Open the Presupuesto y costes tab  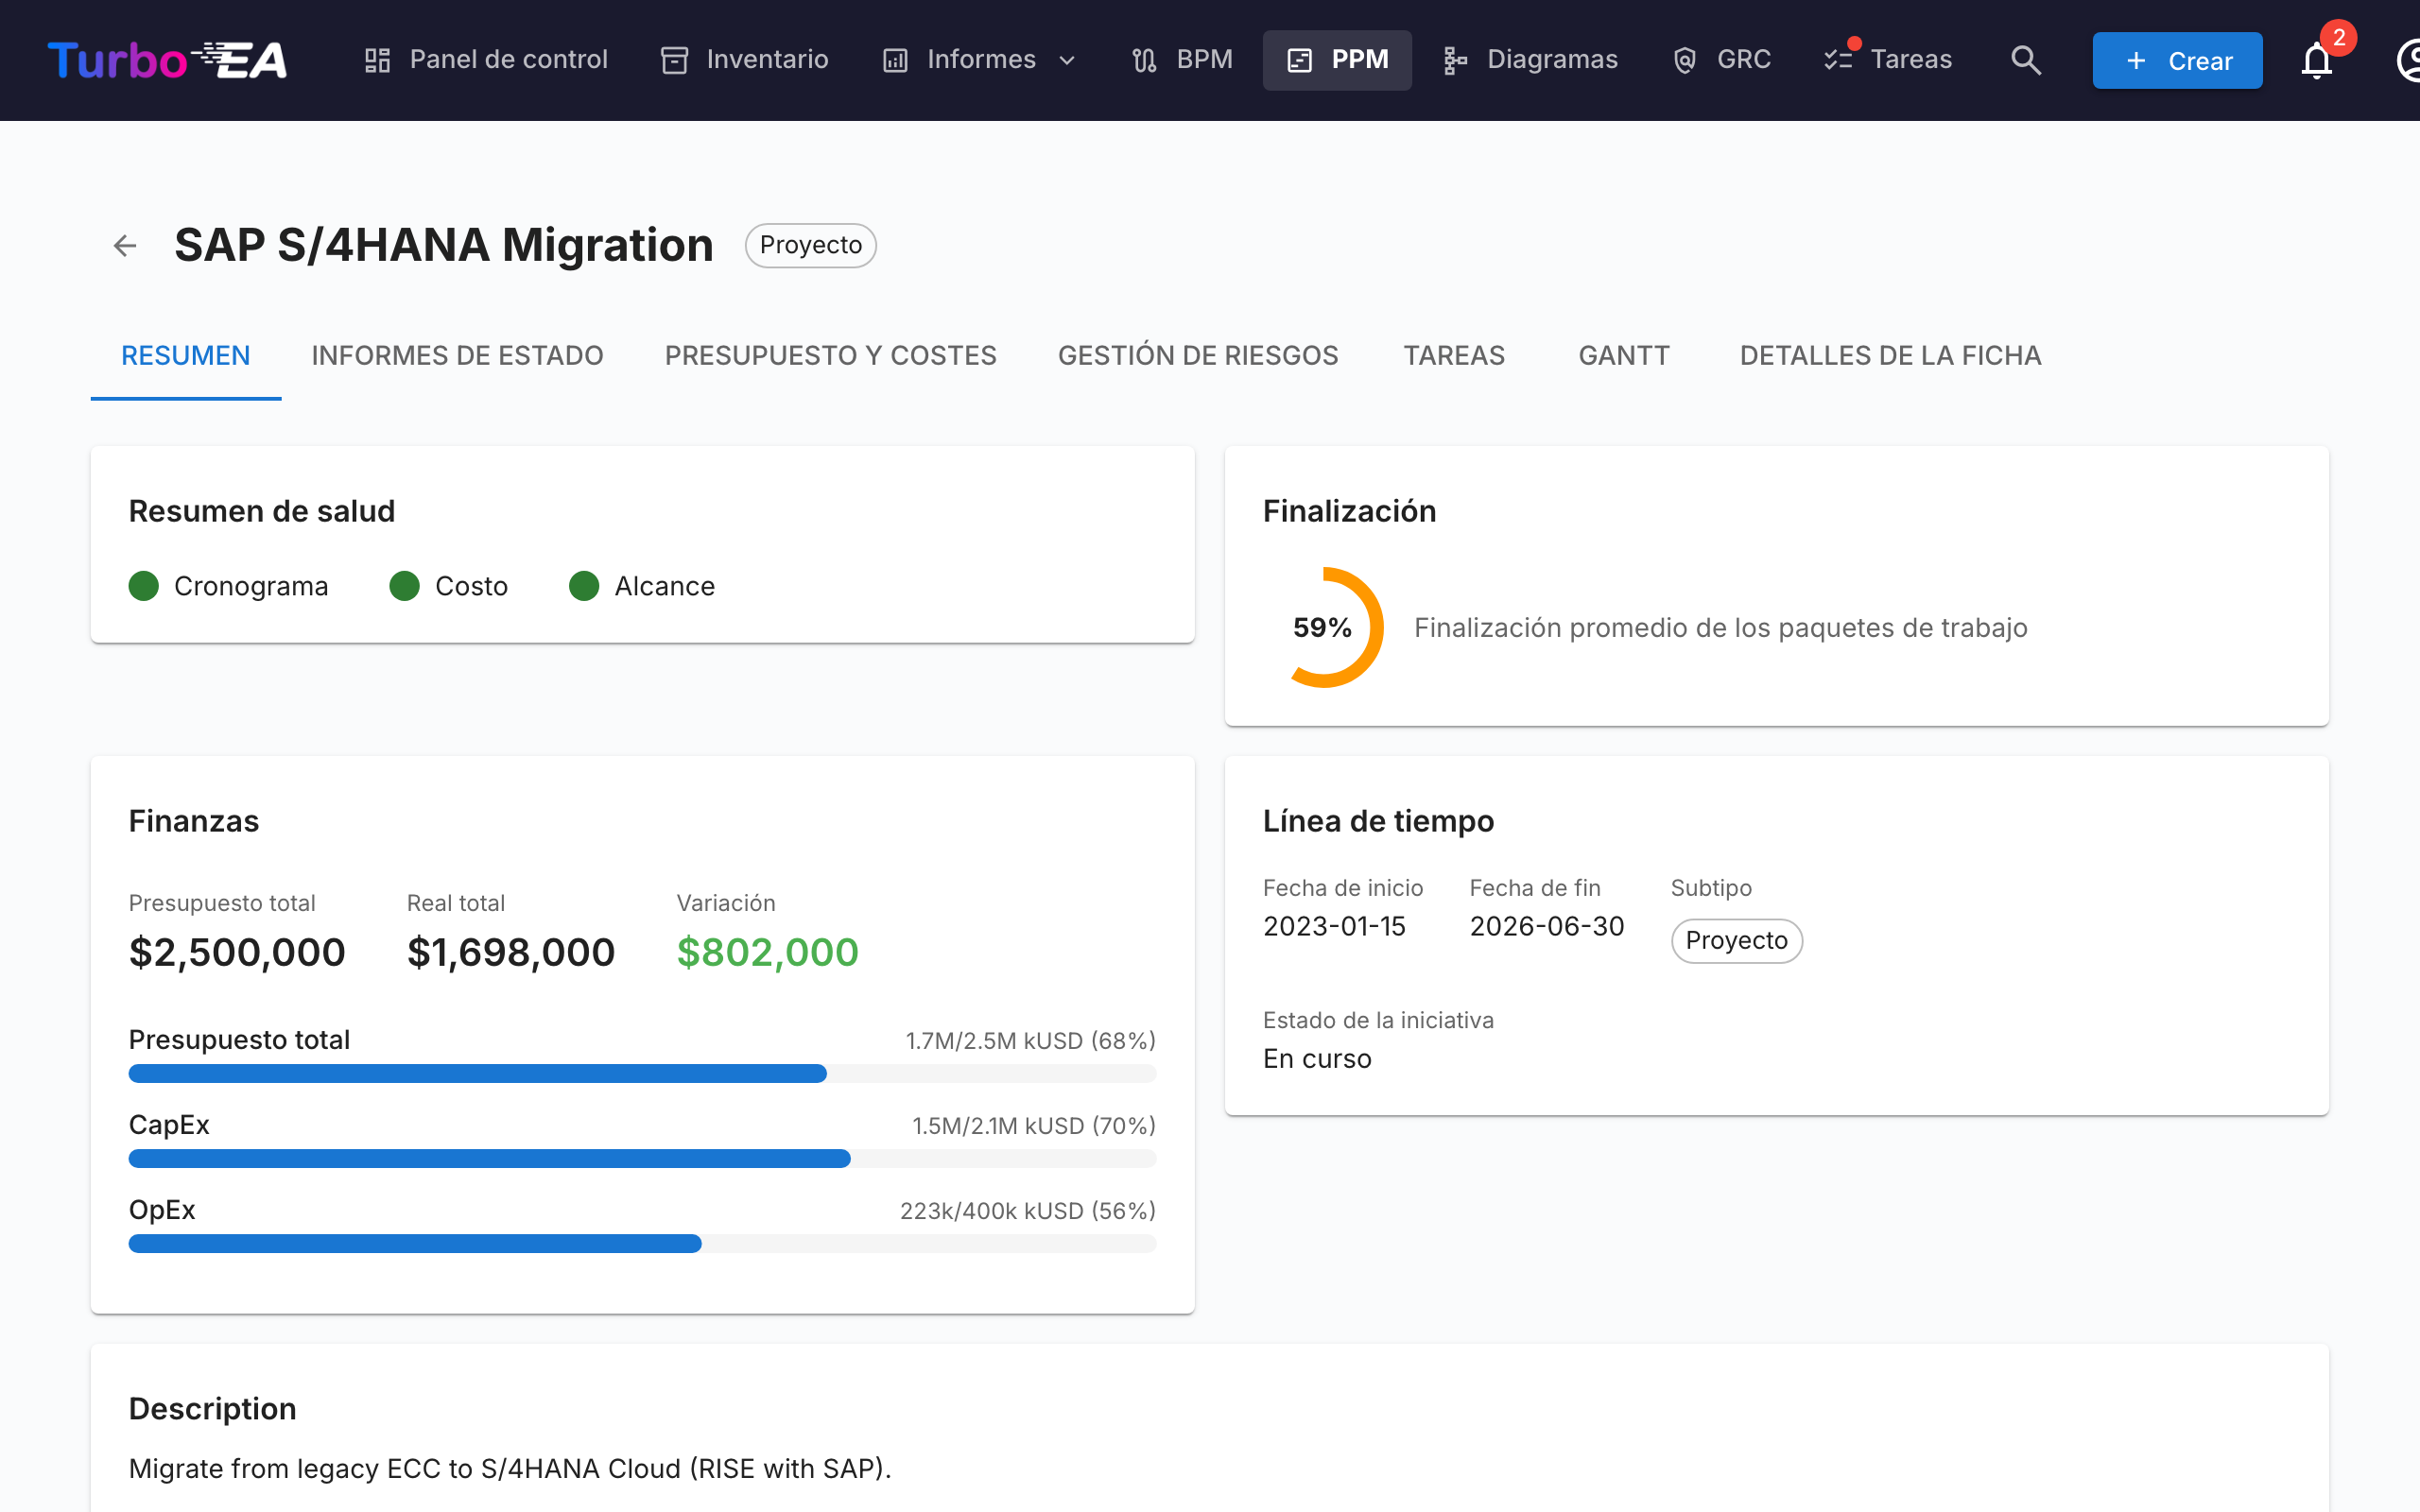(831, 355)
